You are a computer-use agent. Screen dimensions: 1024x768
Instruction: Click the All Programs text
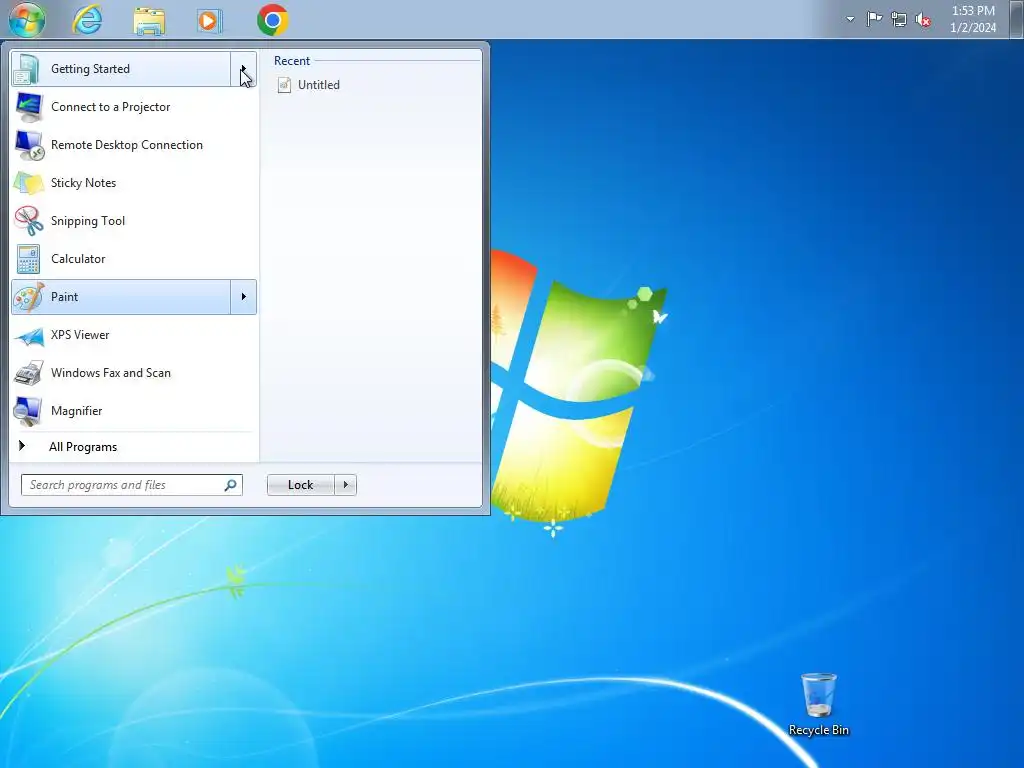pyautogui.click(x=83, y=447)
